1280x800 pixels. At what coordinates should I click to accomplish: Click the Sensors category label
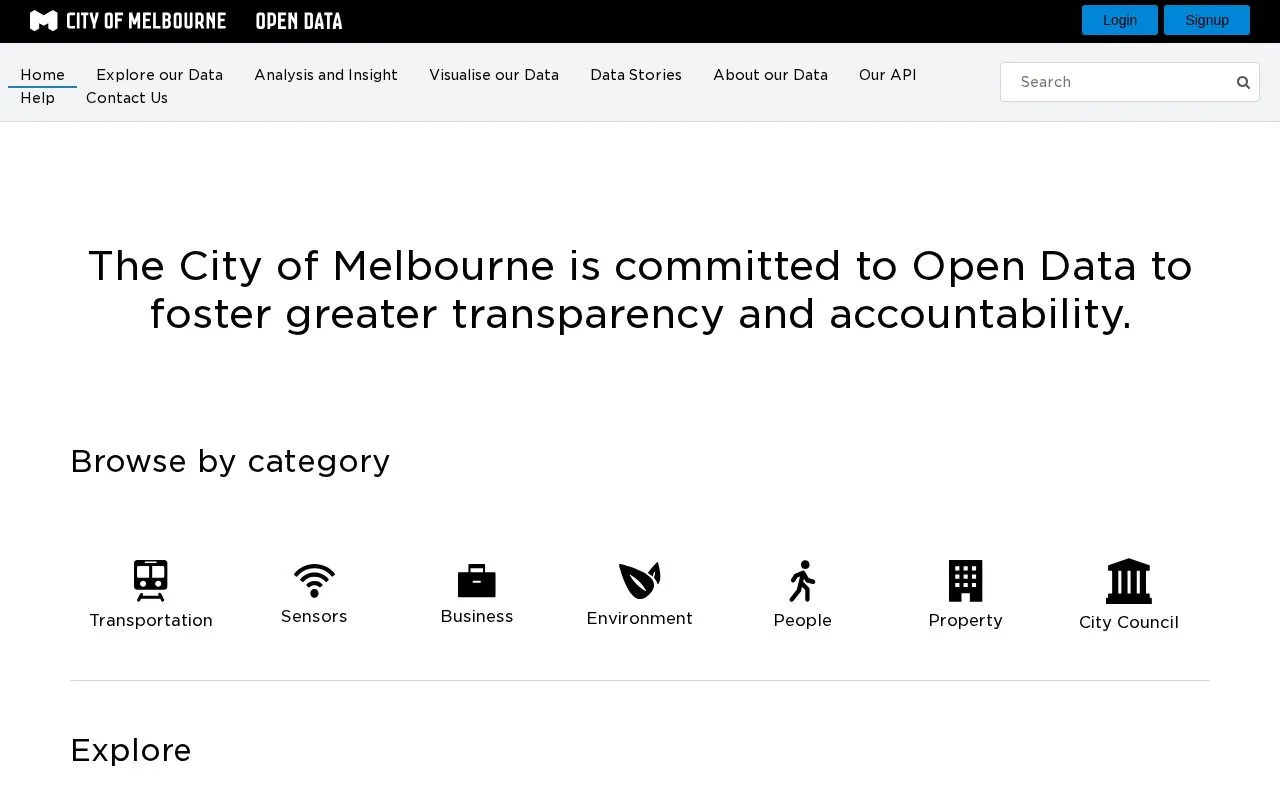[x=314, y=617]
